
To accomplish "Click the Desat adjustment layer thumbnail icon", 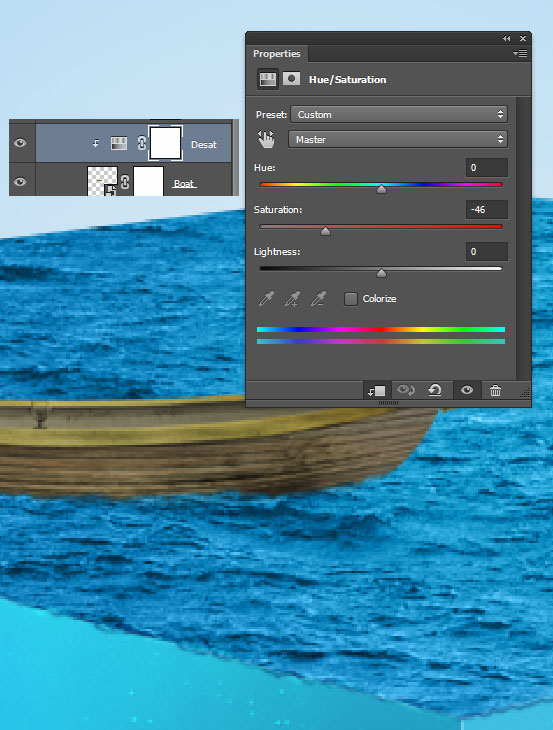I will [119, 143].
